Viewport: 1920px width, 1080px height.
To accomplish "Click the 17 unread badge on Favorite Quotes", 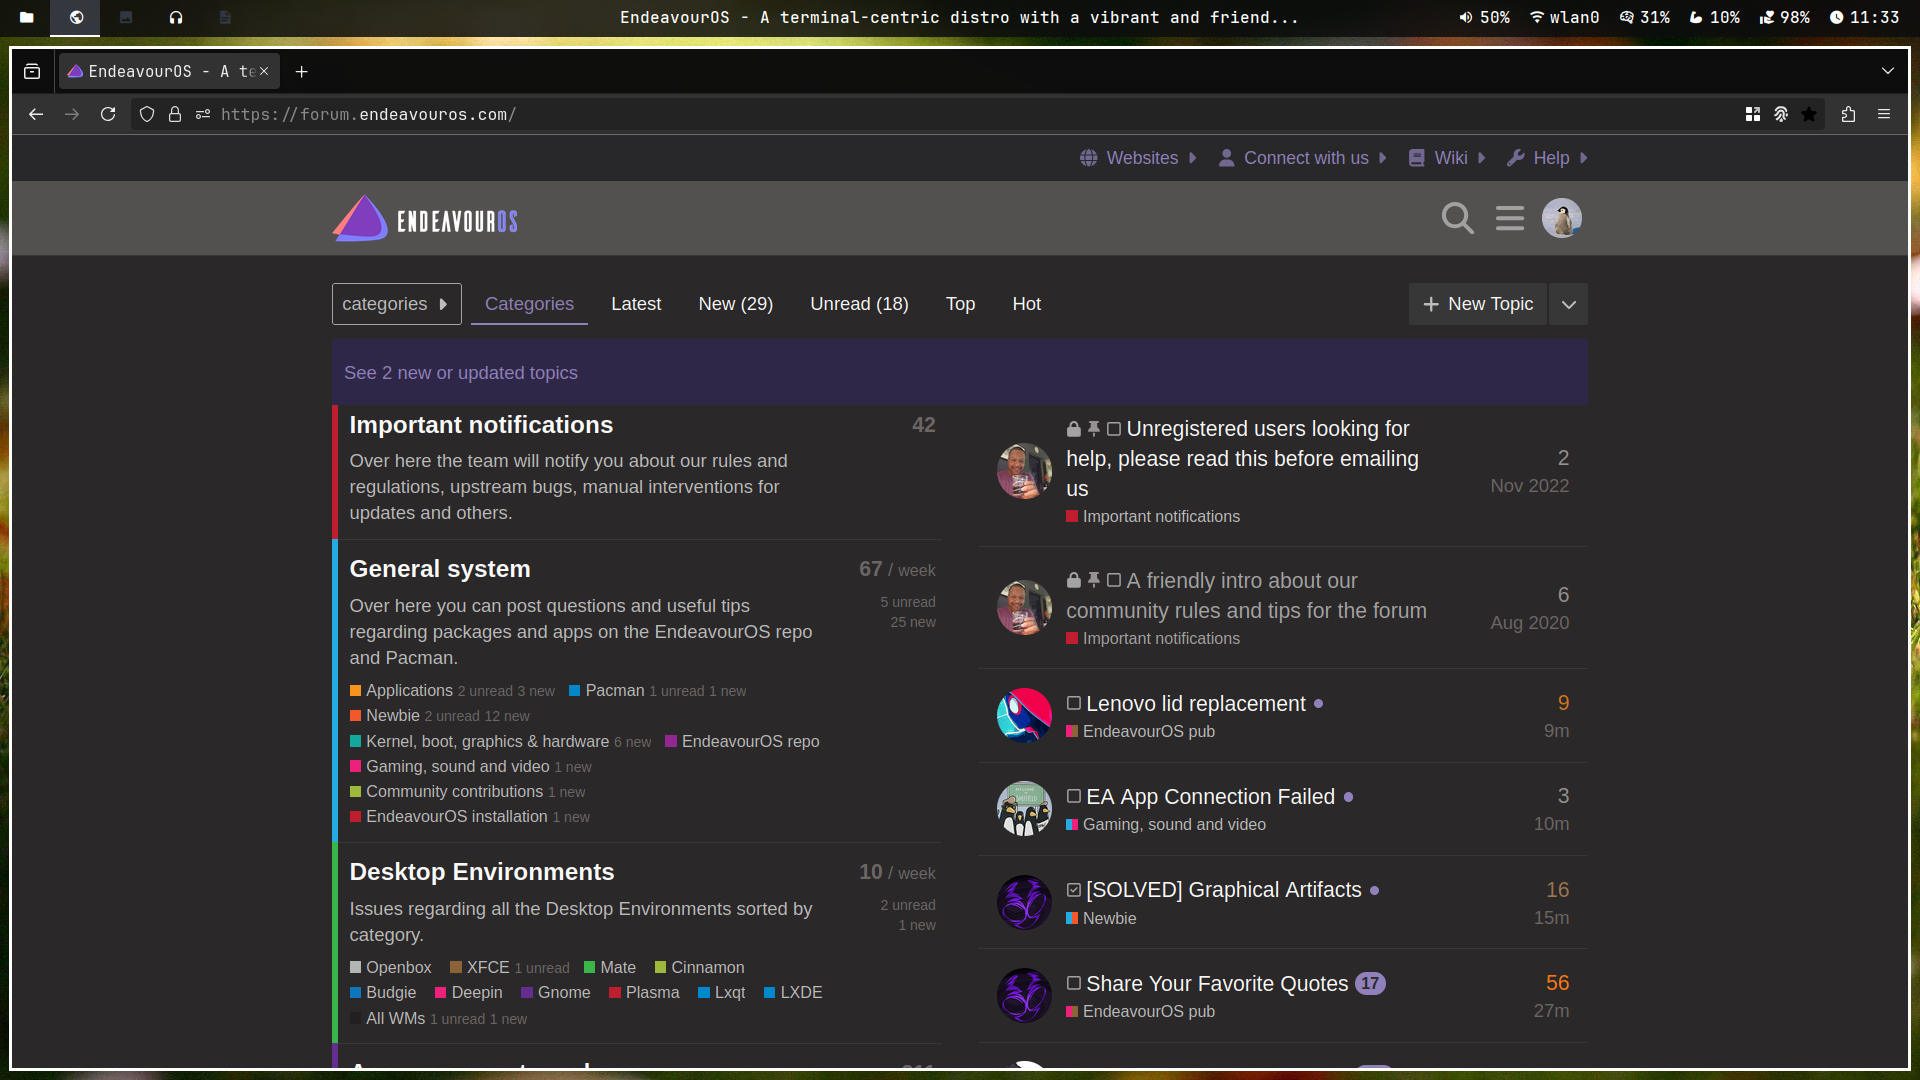I will point(1370,984).
